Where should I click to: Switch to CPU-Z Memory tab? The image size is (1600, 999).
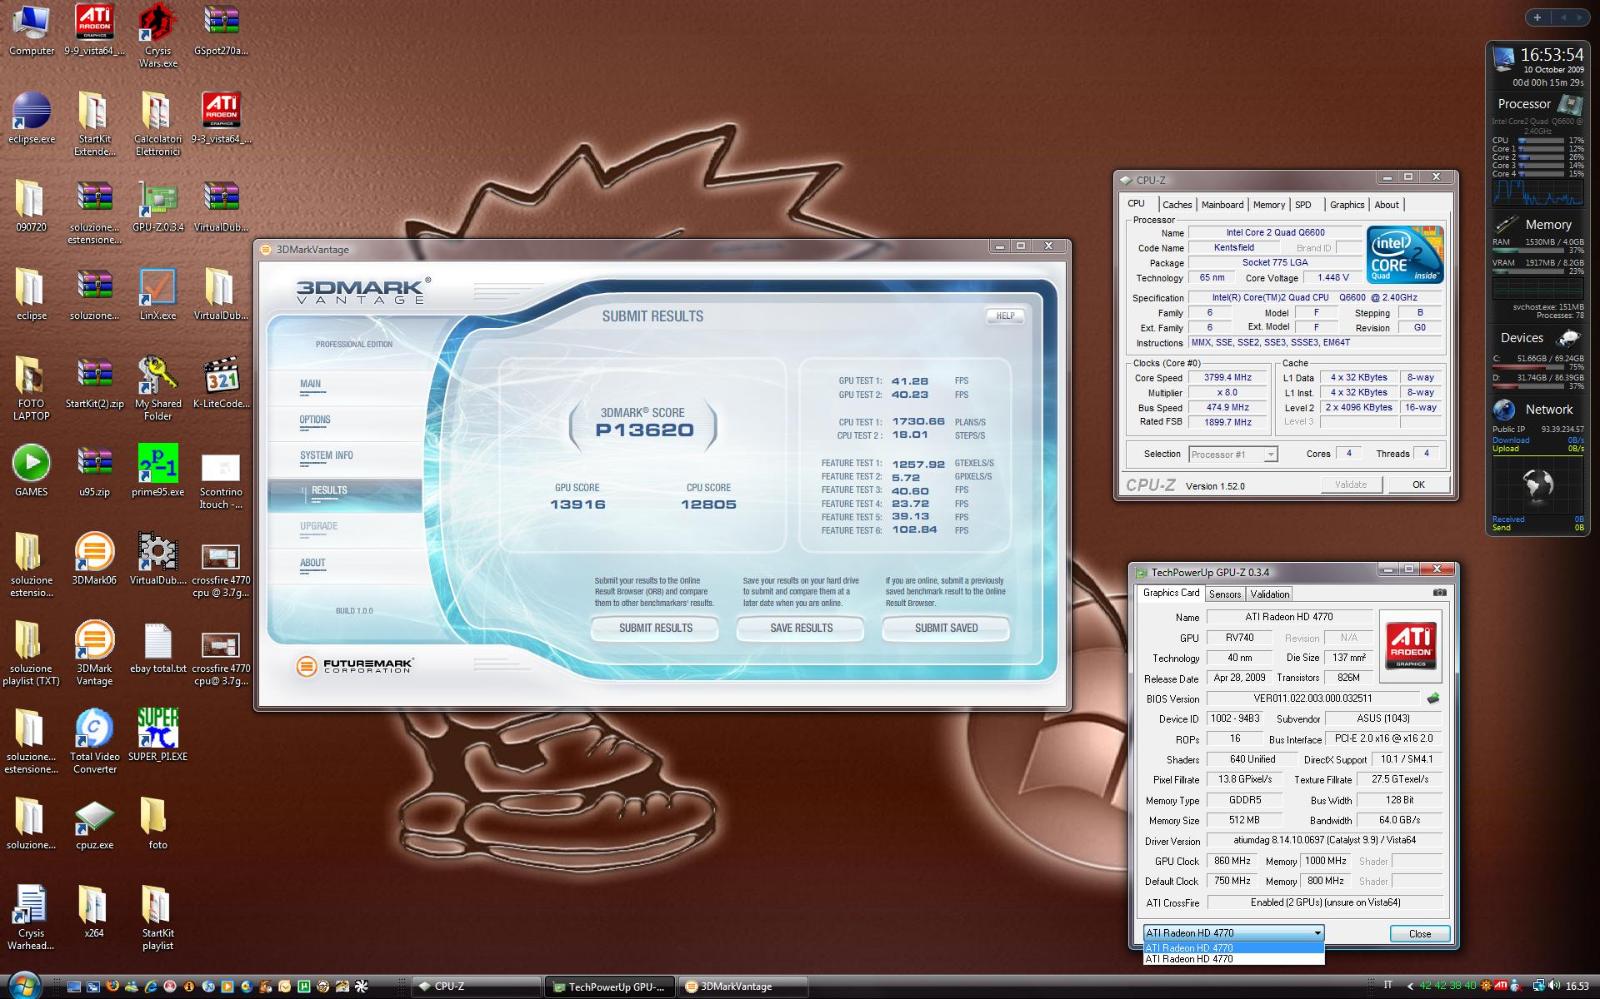click(x=1269, y=205)
